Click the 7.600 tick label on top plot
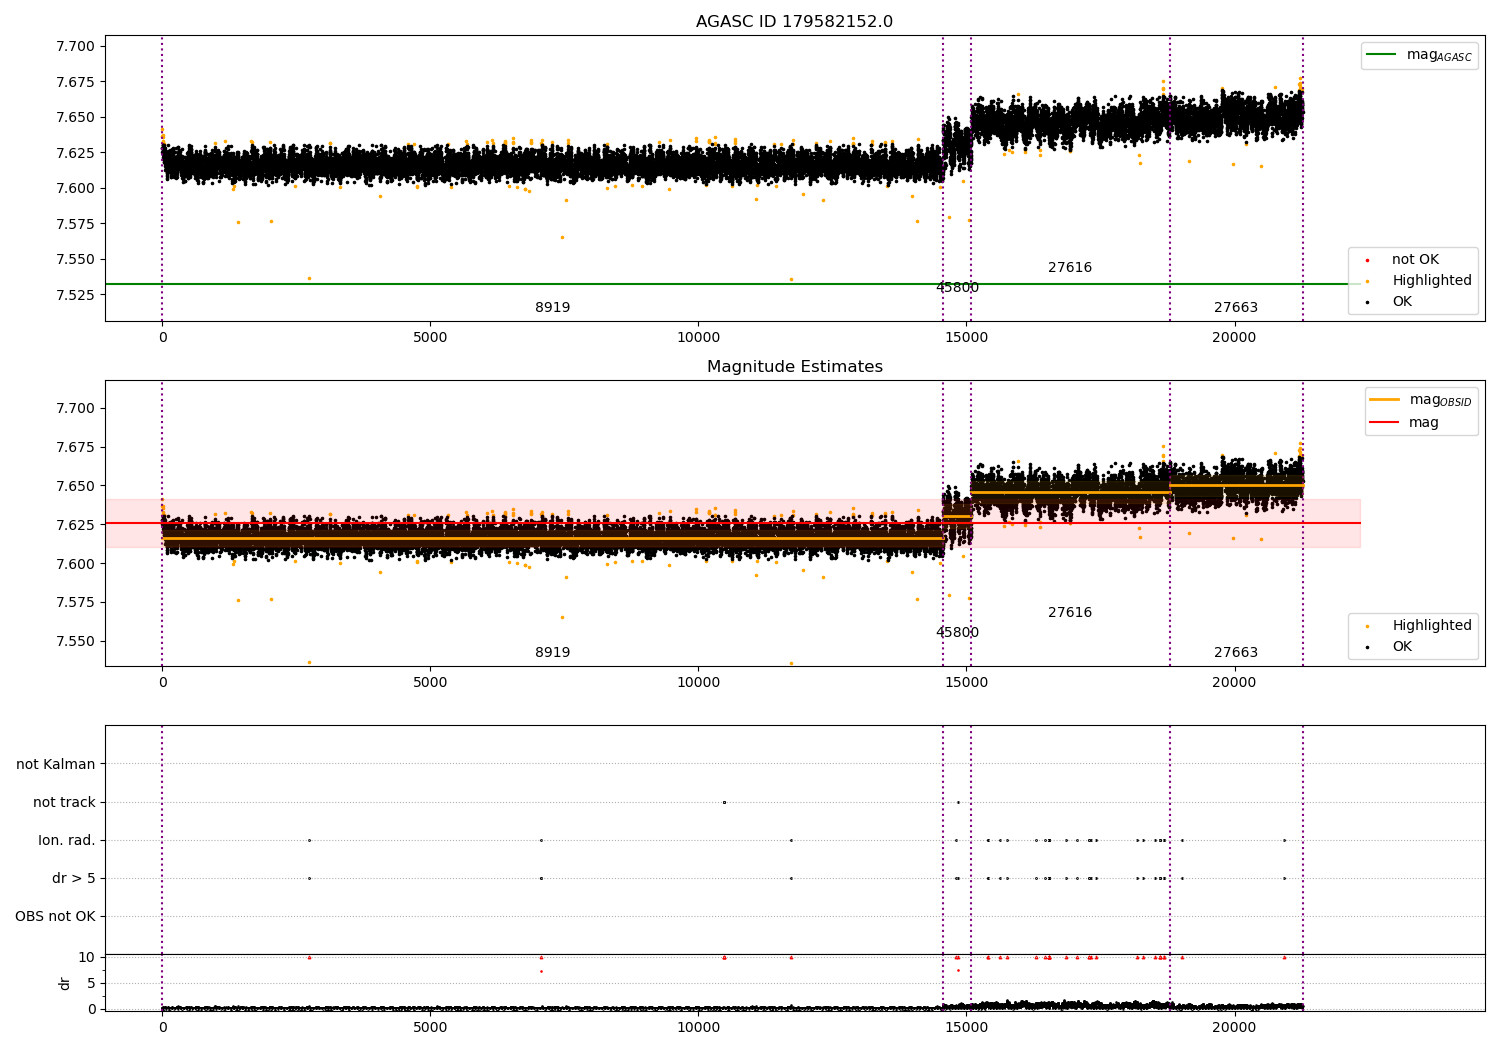The height and width of the screenshot is (1050, 1500). 74,189
